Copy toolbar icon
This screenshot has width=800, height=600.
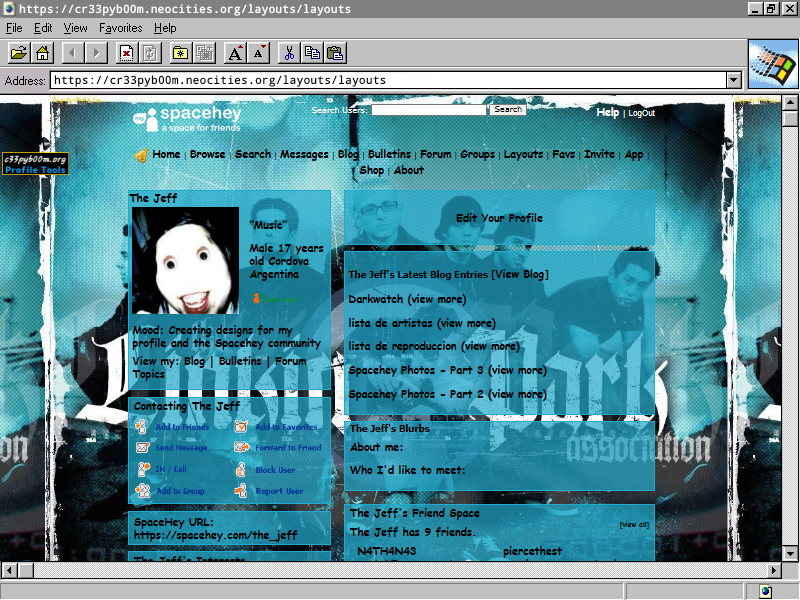click(x=312, y=53)
